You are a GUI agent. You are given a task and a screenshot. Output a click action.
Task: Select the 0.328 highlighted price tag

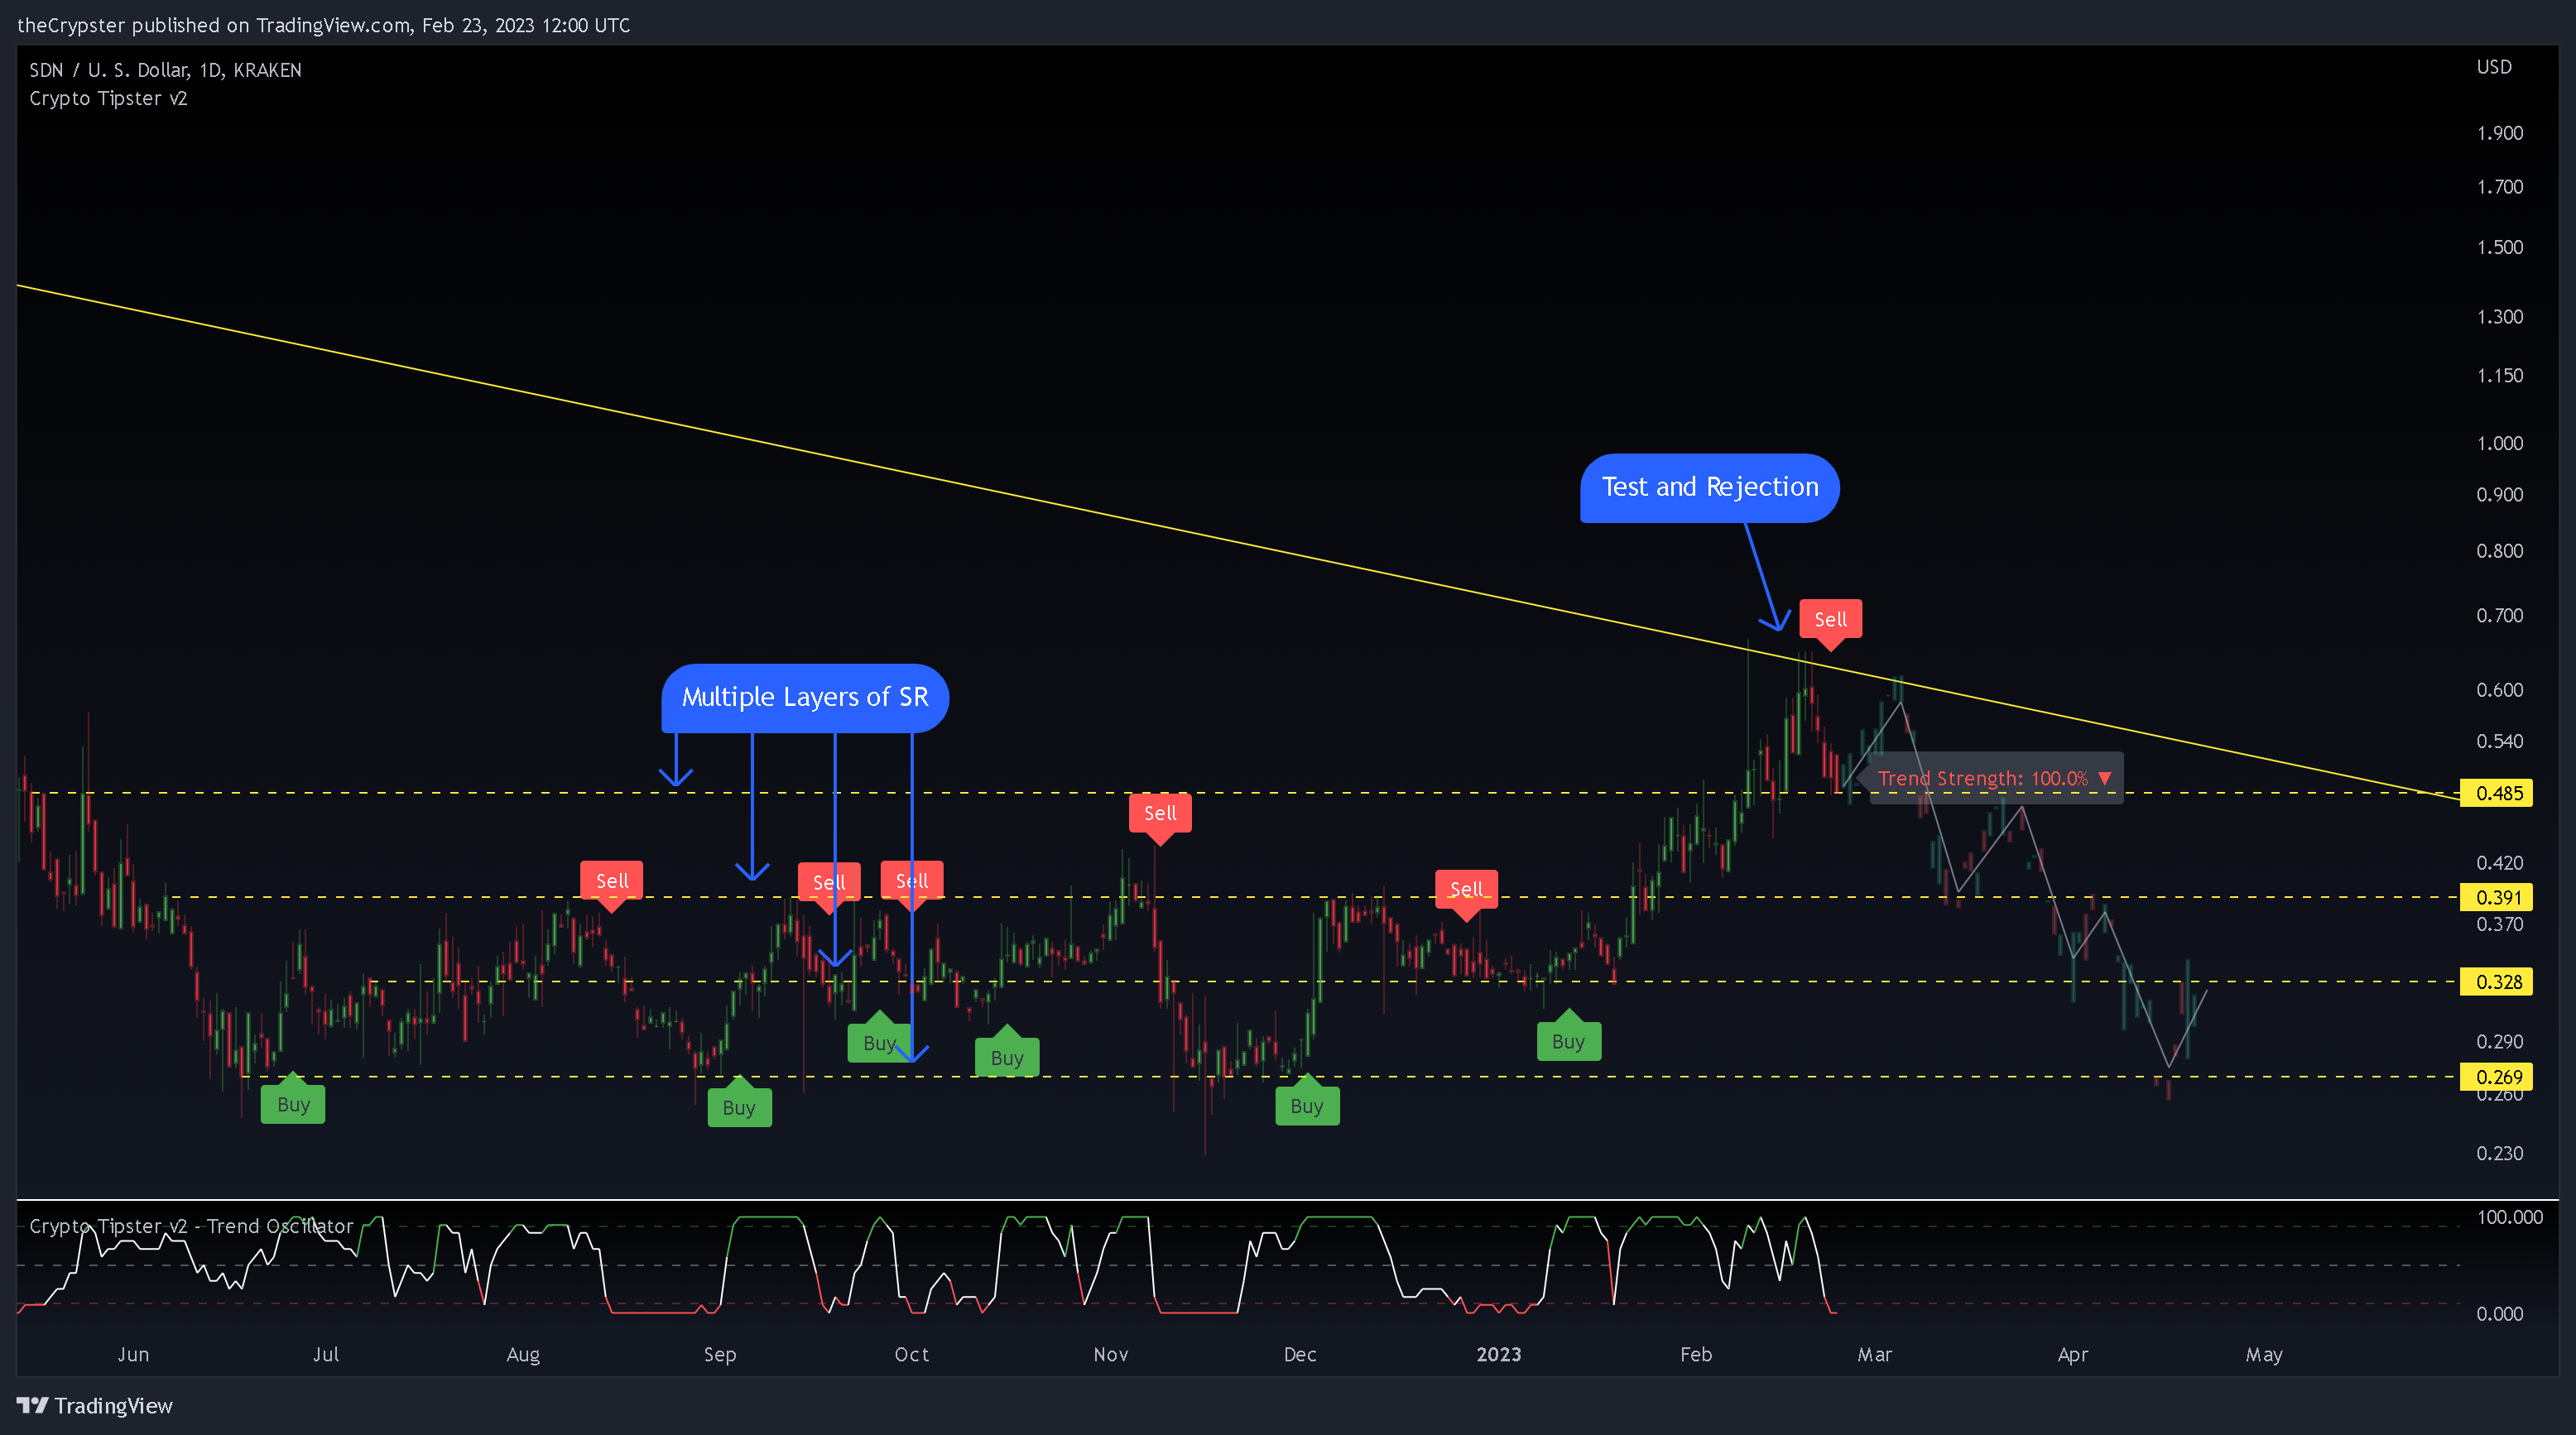click(2497, 981)
